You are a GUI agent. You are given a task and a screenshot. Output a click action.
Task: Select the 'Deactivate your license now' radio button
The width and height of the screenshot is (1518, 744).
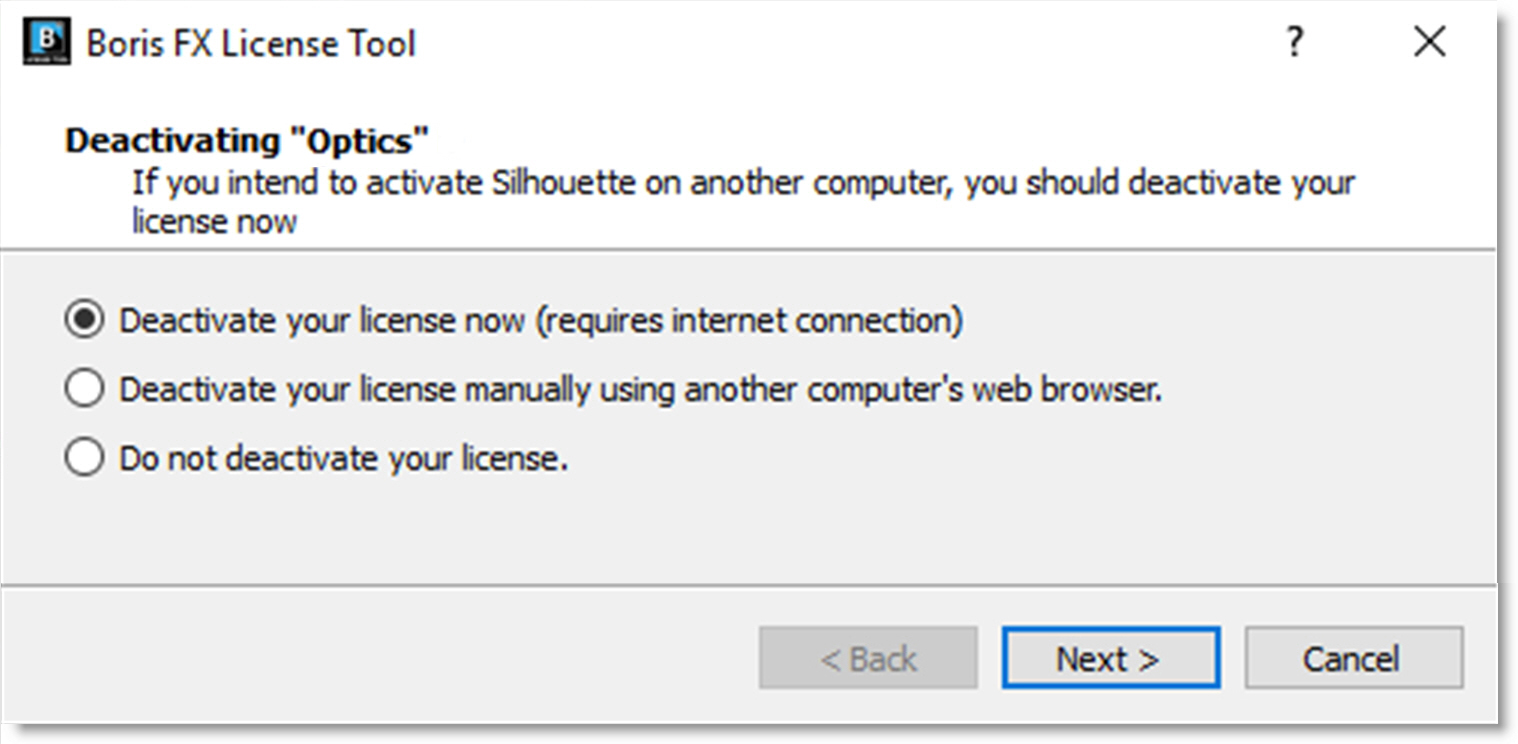click(84, 320)
